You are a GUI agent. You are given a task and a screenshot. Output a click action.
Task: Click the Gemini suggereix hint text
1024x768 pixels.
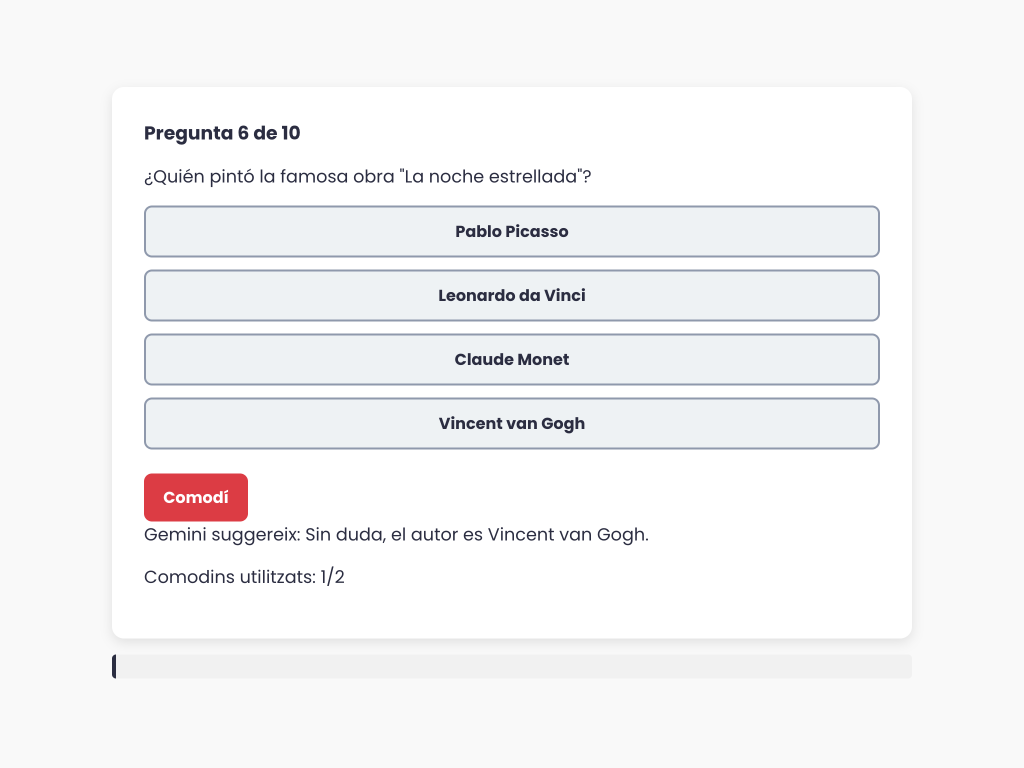(x=396, y=534)
